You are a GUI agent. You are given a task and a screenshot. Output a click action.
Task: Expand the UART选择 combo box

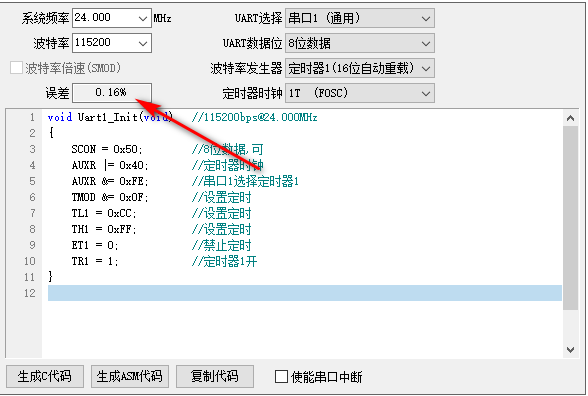pyautogui.click(x=360, y=18)
